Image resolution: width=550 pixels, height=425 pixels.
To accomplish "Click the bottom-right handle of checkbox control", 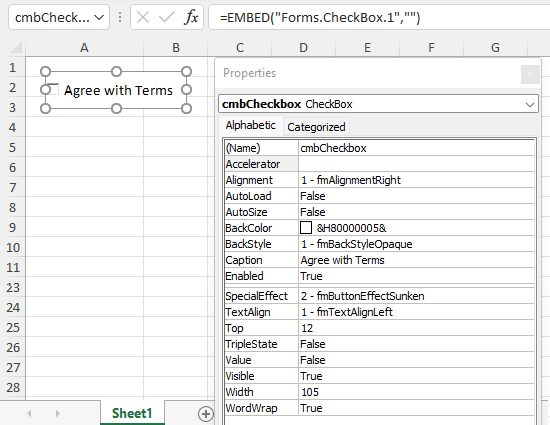I will pos(186,108).
